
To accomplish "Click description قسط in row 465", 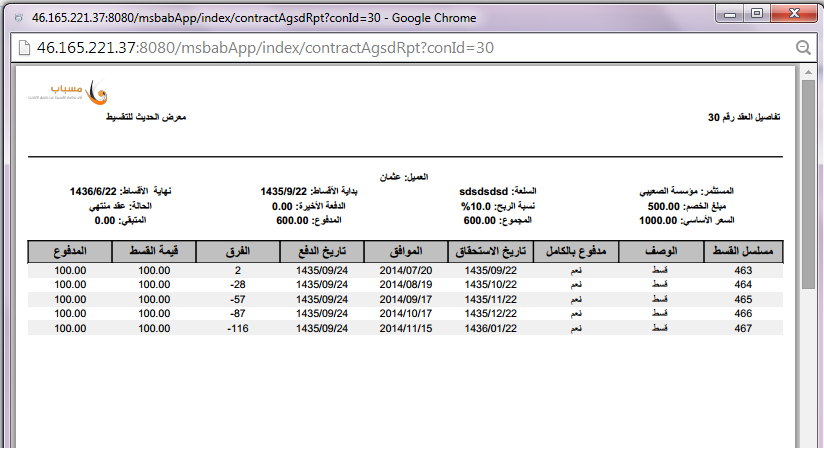I will tap(660, 299).
